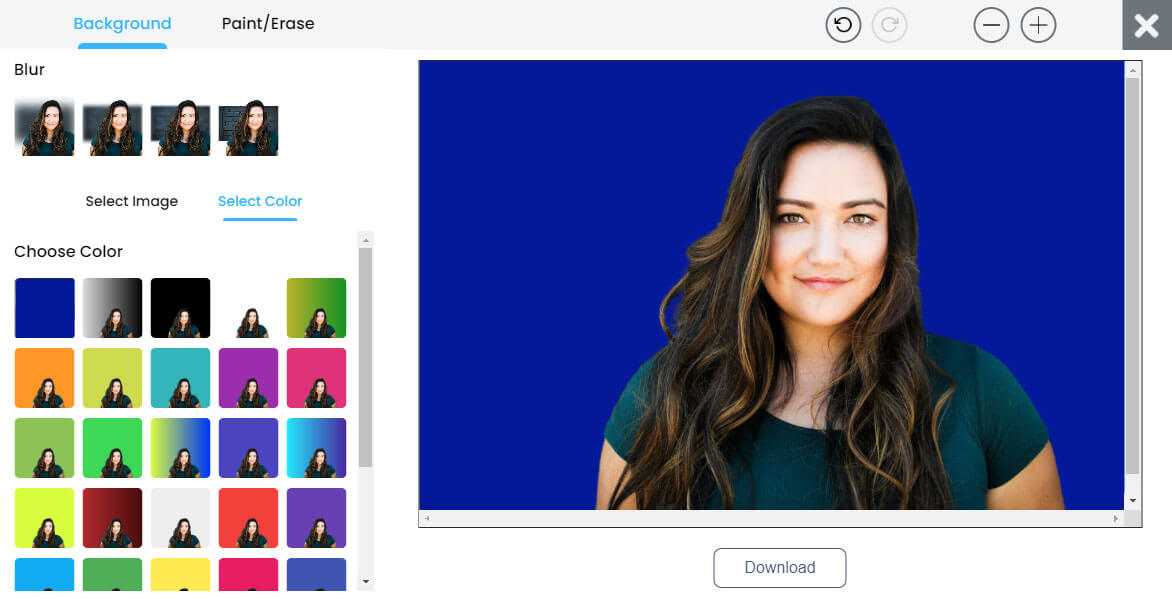1172x599 pixels.
Task: Close the editor with the X icon
Action: 1146,25
